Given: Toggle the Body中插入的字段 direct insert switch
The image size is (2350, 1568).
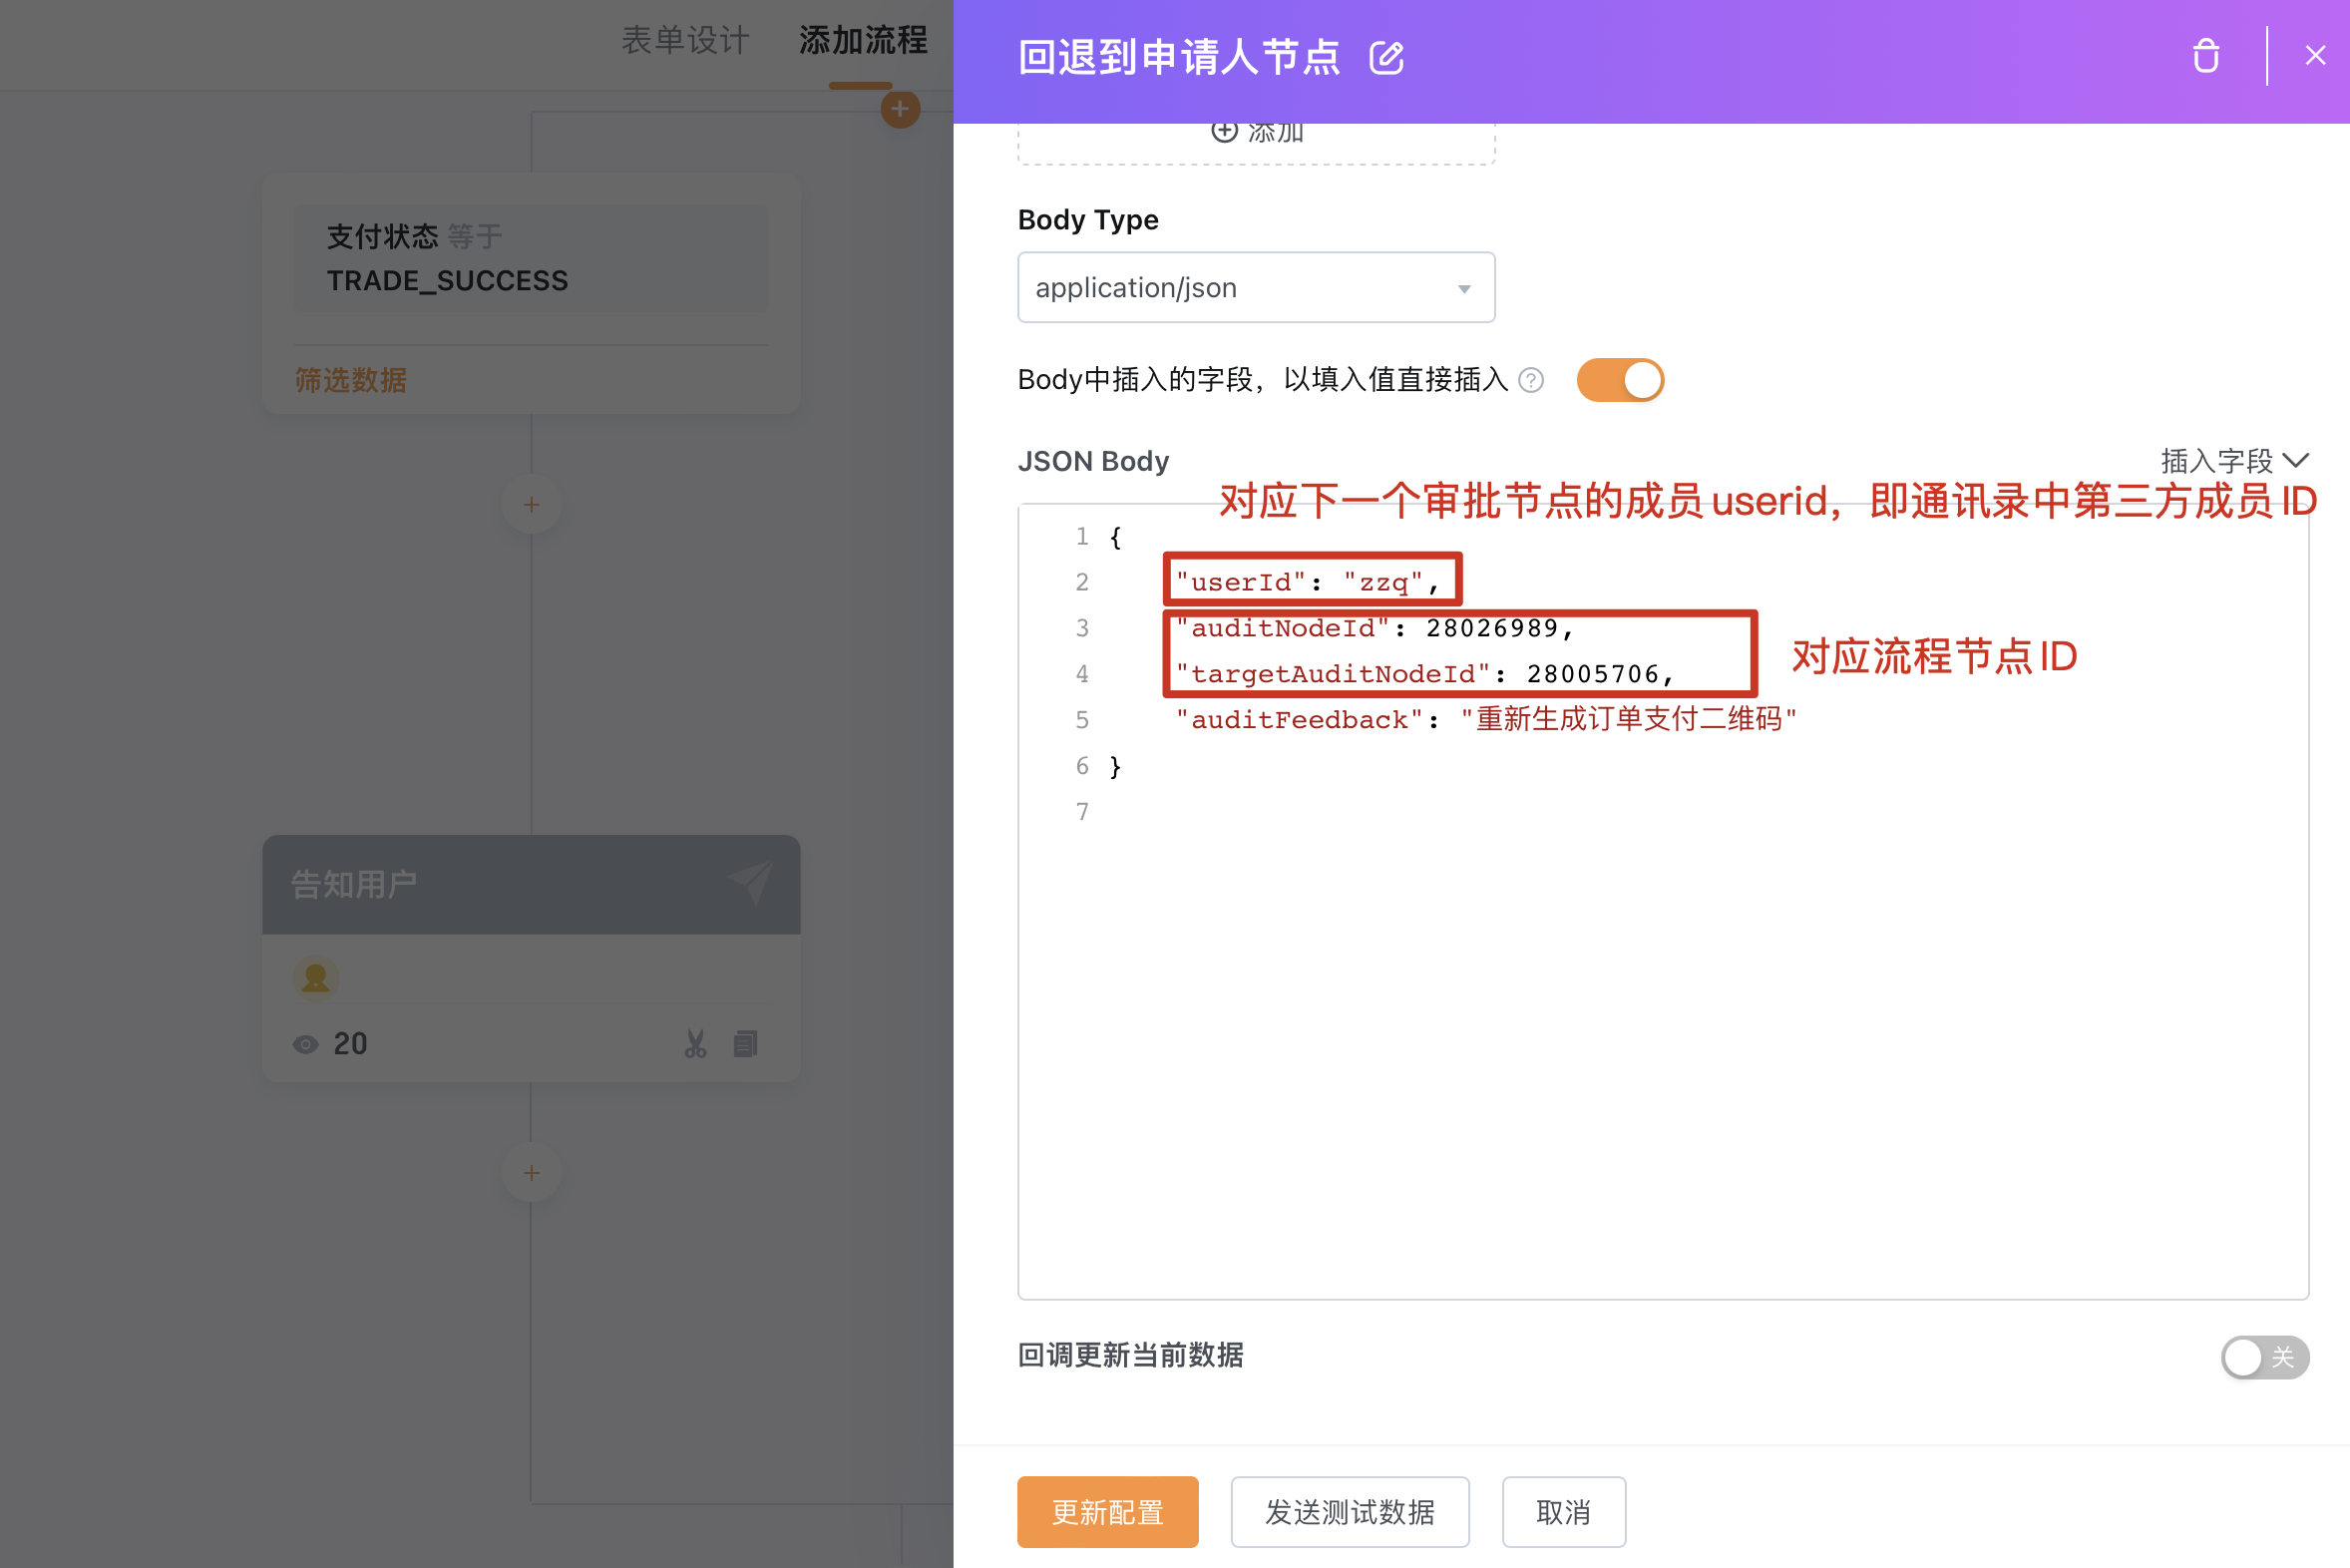Looking at the screenshot, I should pyautogui.click(x=1620, y=380).
